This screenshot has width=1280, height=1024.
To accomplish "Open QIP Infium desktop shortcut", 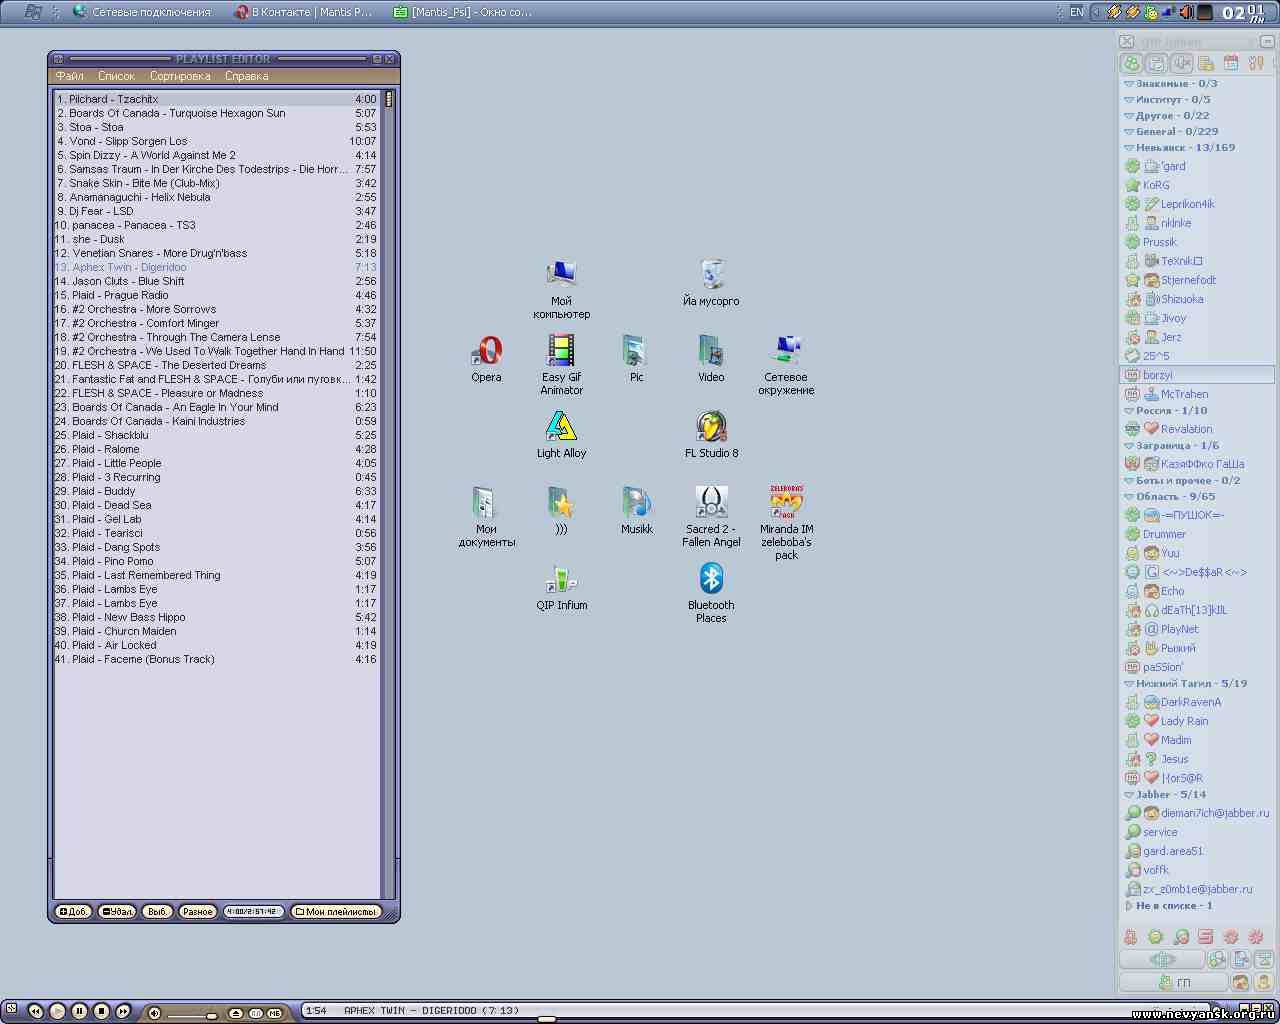I will [561, 586].
